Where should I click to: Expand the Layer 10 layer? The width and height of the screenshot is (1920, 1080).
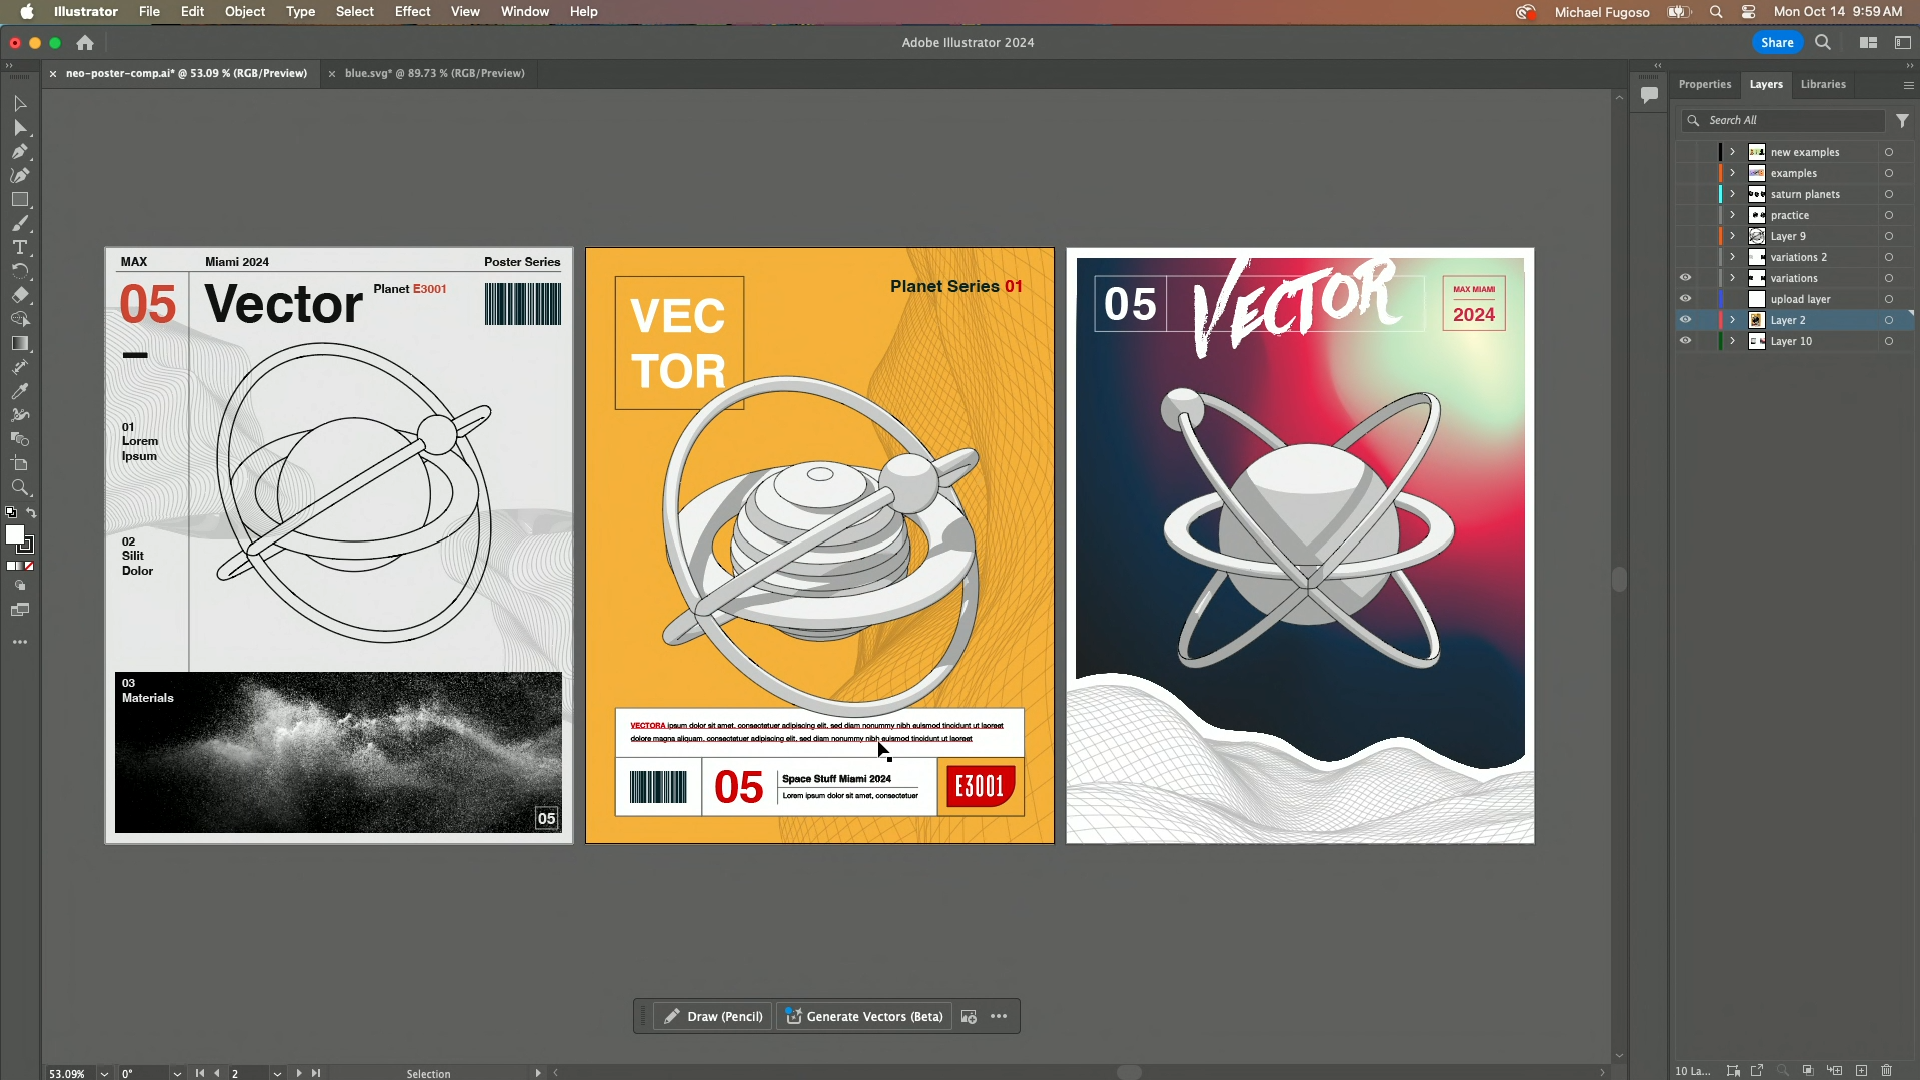pyautogui.click(x=1732, y=339)
